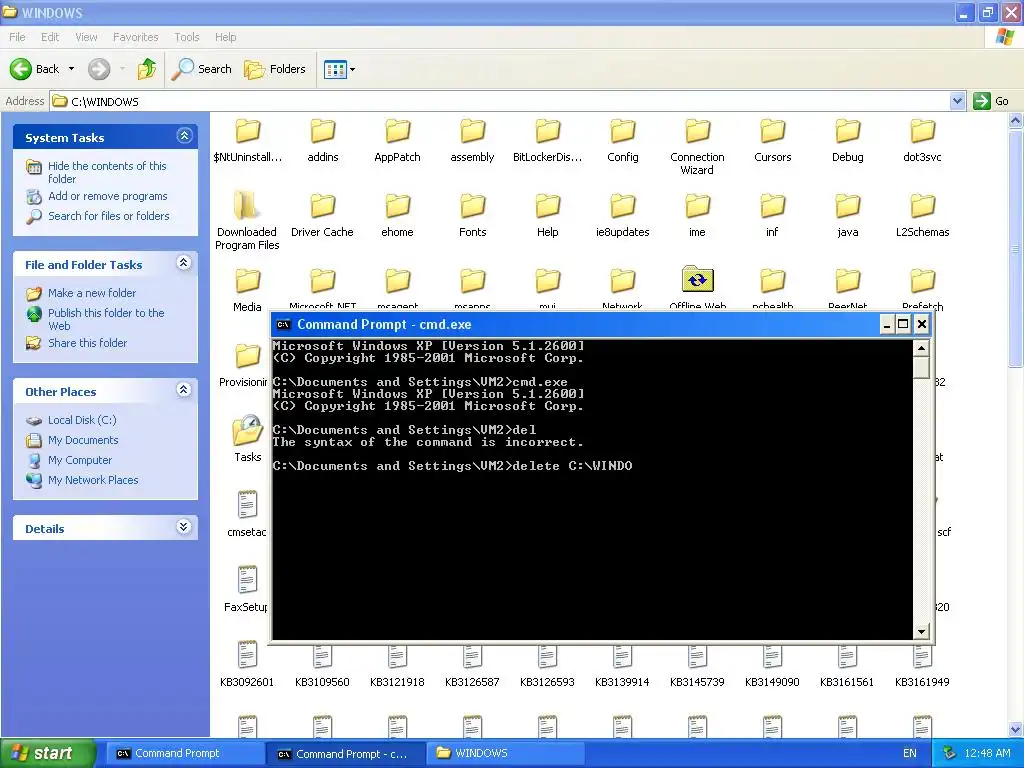Select the BitLockerDis... folder icon
Image resolution: width=1024 pixels, height=768 pixels.
click(x=548, y=131)
